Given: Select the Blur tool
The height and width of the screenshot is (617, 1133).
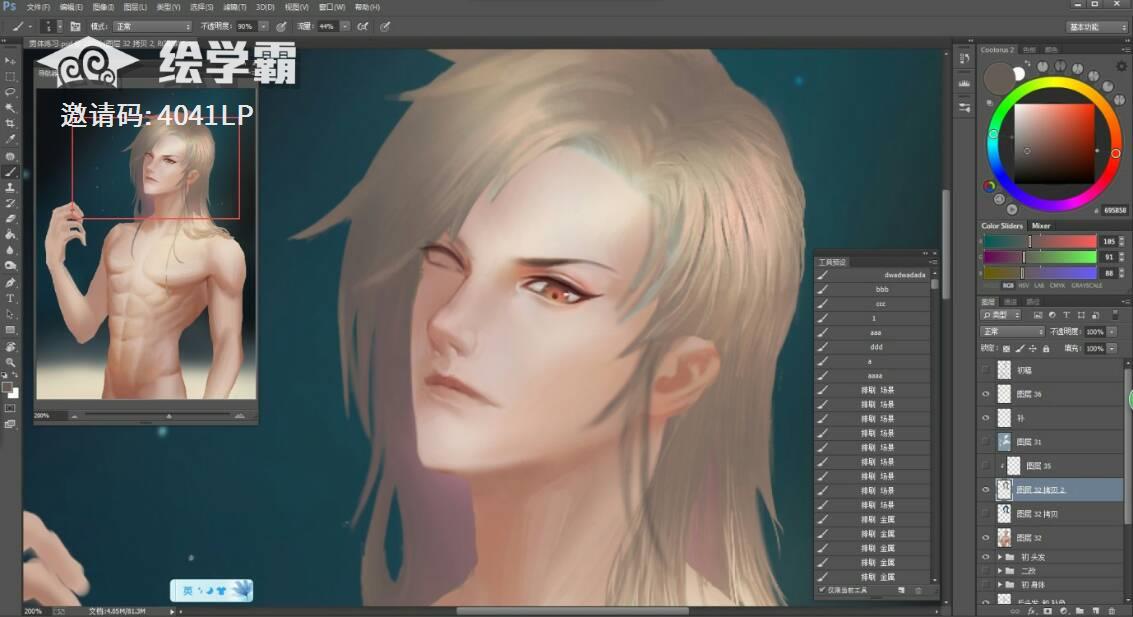Looking at the screenshot, I should point(10,251).
